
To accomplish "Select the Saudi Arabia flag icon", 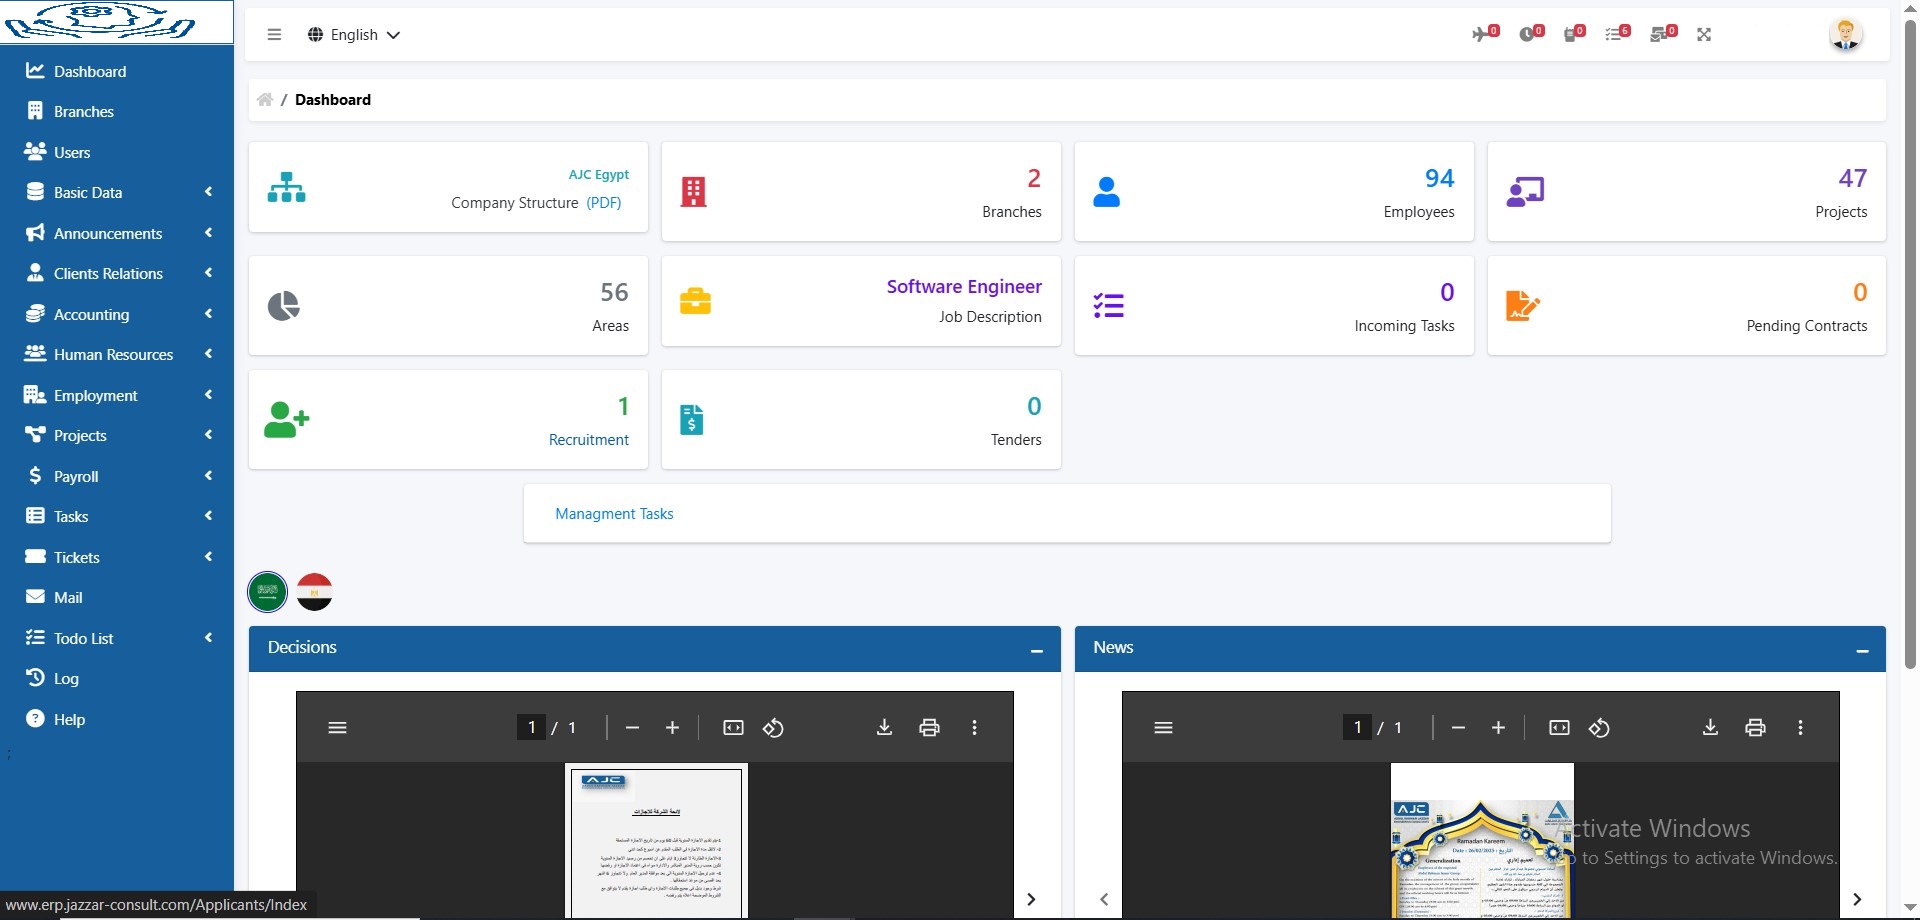I will (x=268, y=592).
